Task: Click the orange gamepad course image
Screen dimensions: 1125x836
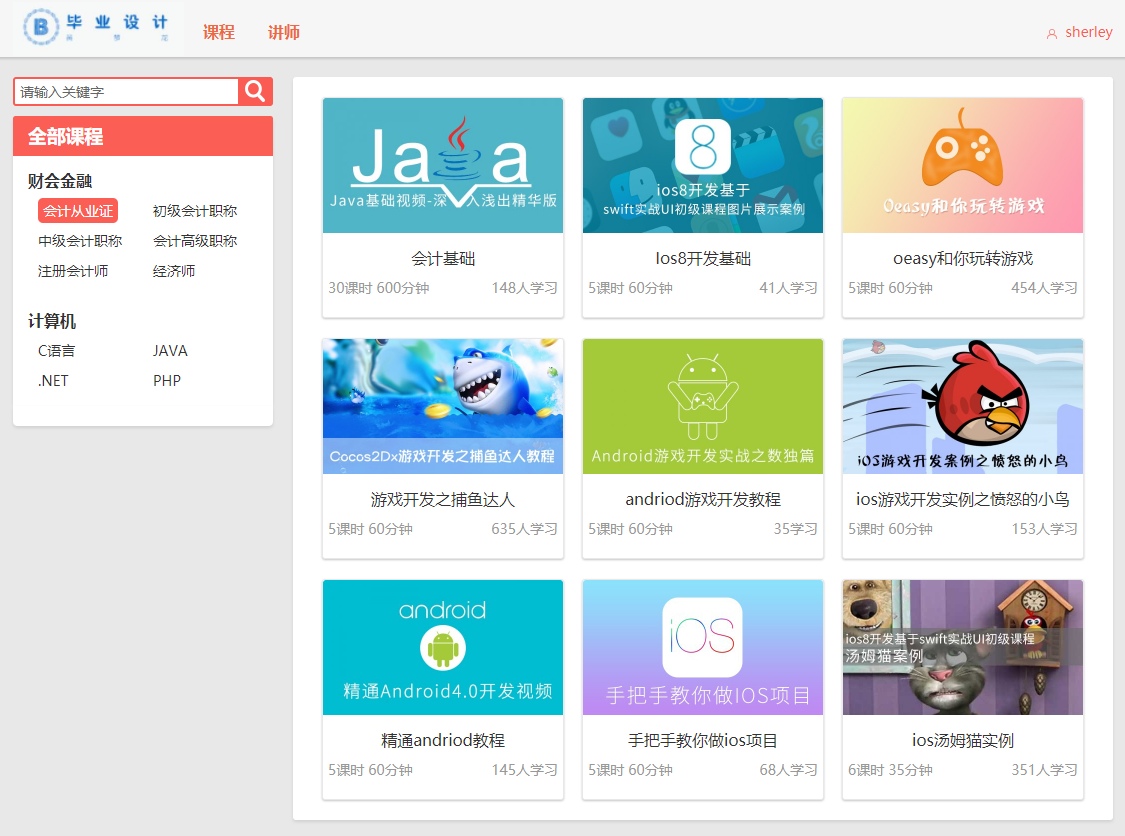Action: [x=962, y=165]
